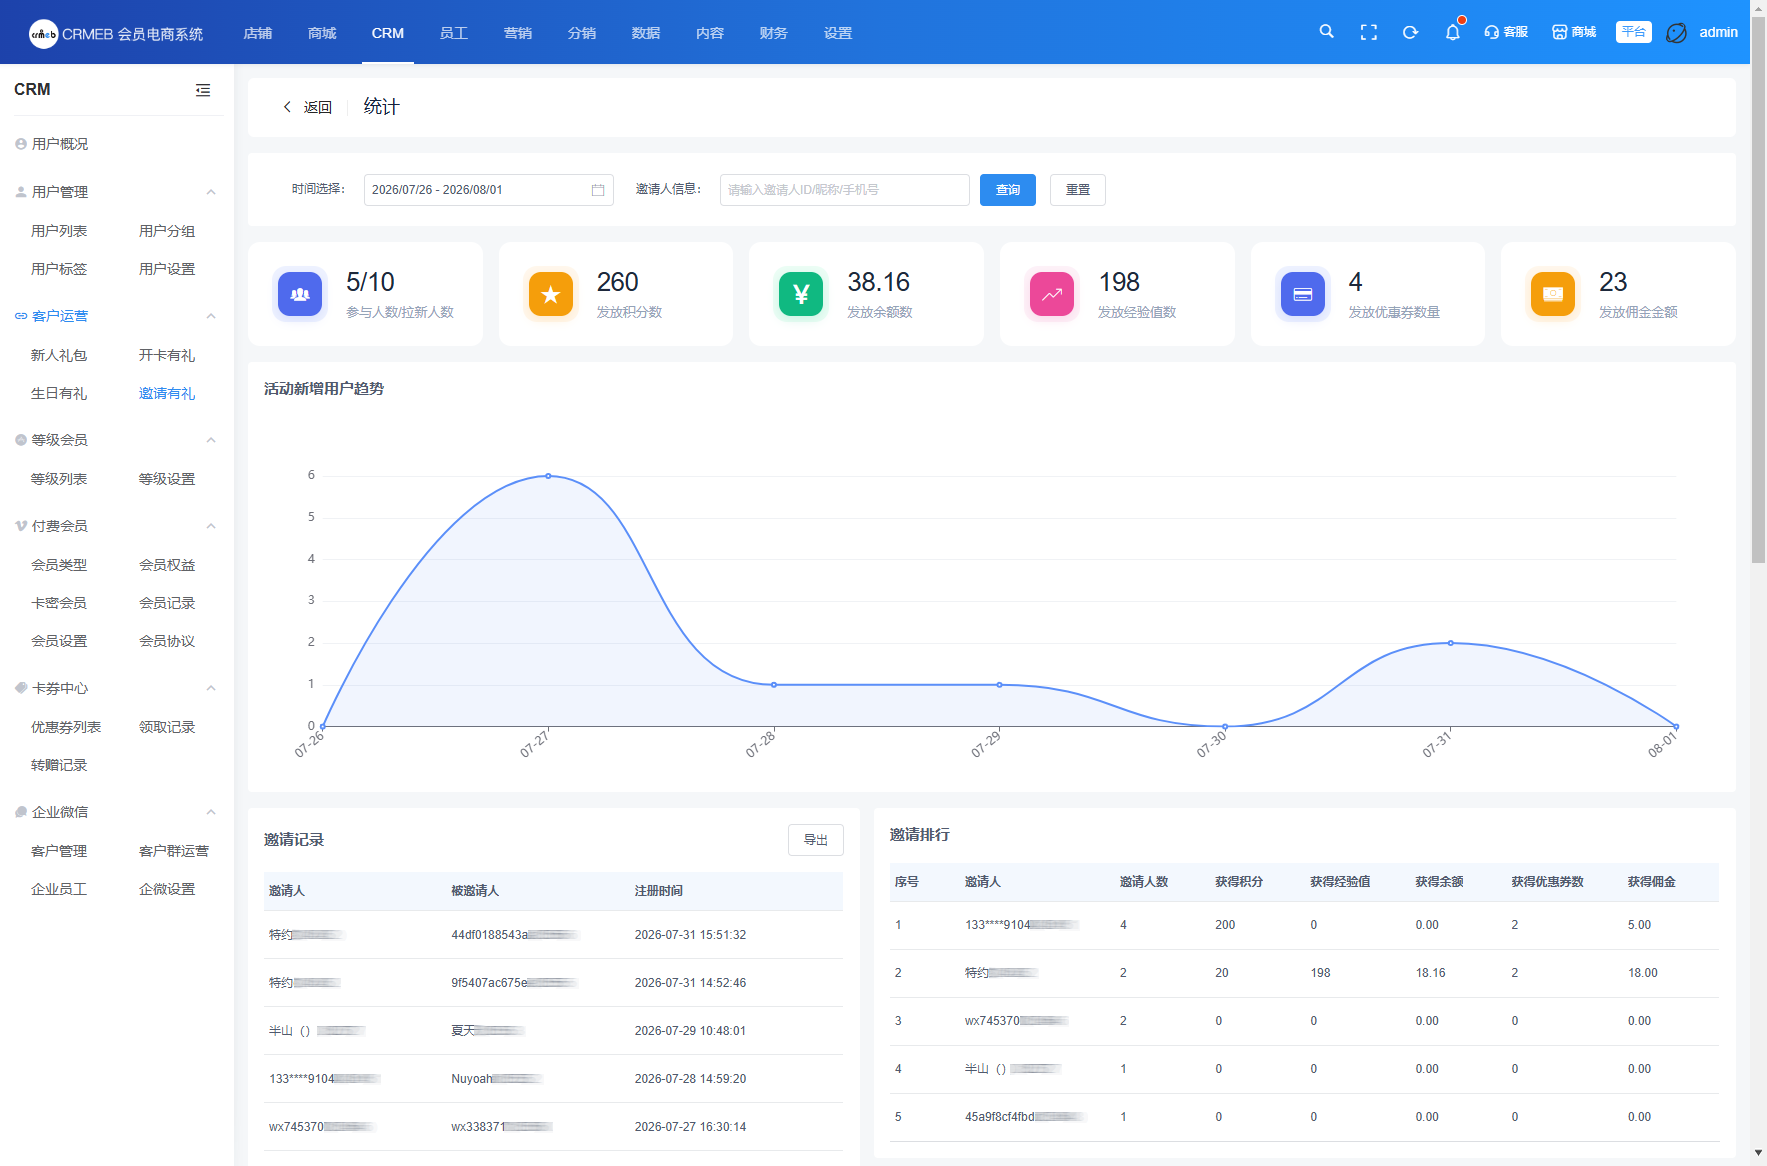Open 邀请有礼 in sidebar

[x=167, y=393]
